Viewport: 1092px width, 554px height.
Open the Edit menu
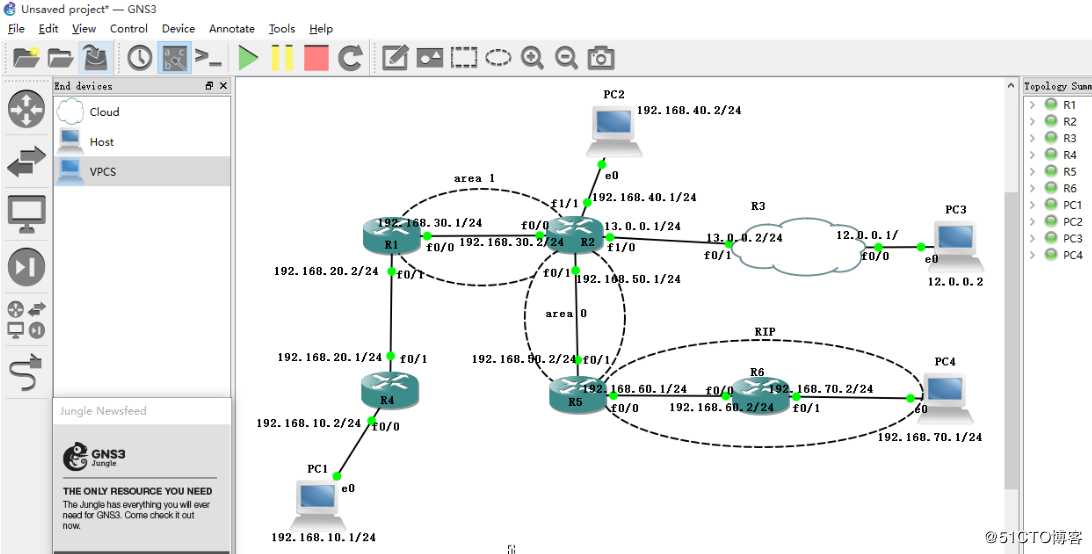(48, 29)
